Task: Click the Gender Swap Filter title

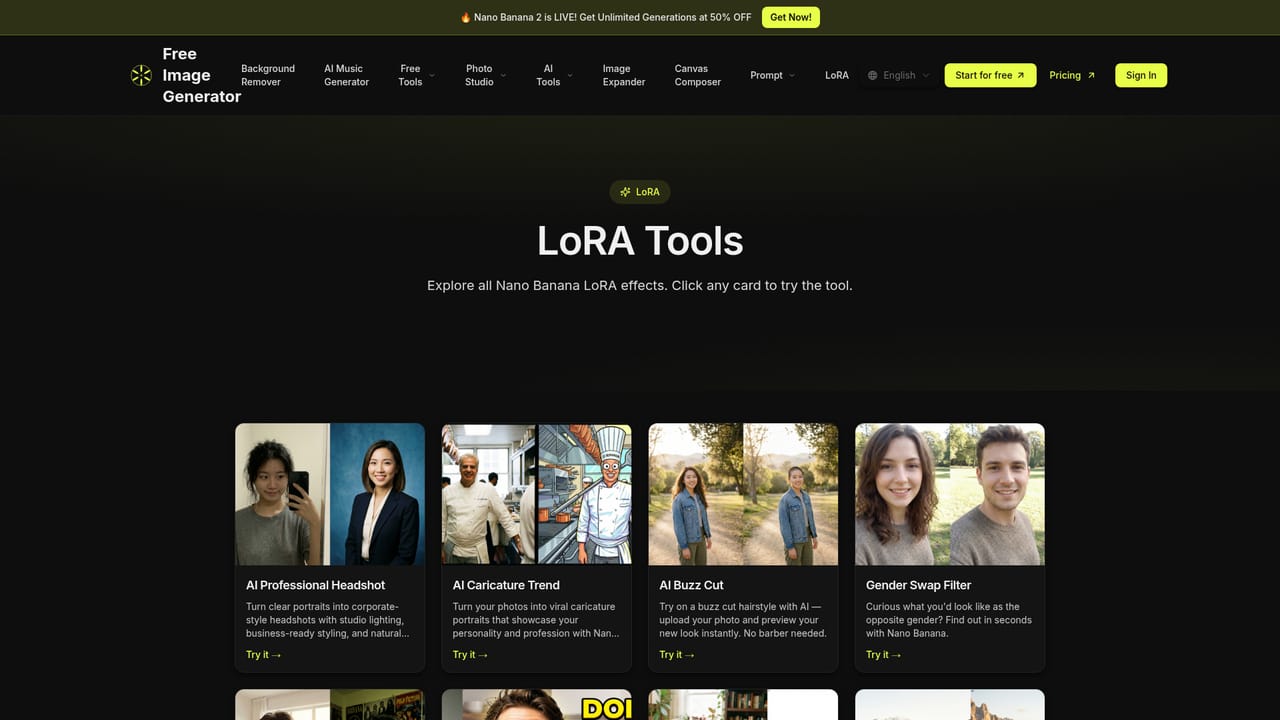Action: click(x=919, y=585)
